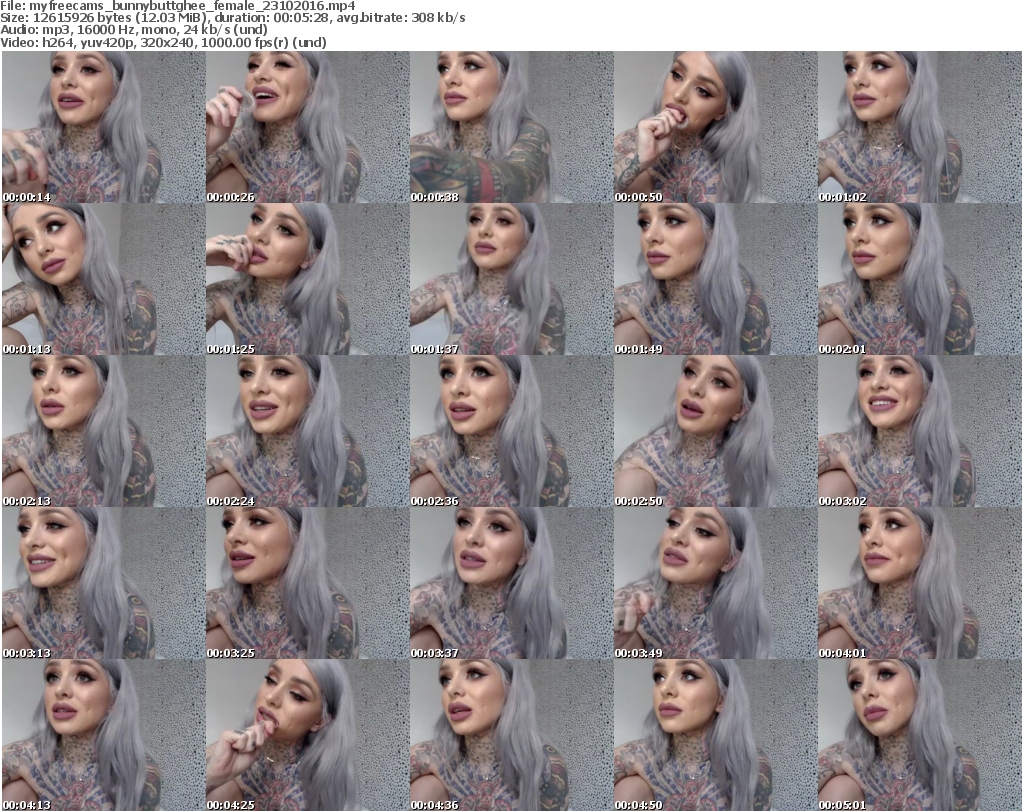Select the thumbnail stamped 00:04:25
Screen dimensions: 1024x811
click(x=308, y=735)
